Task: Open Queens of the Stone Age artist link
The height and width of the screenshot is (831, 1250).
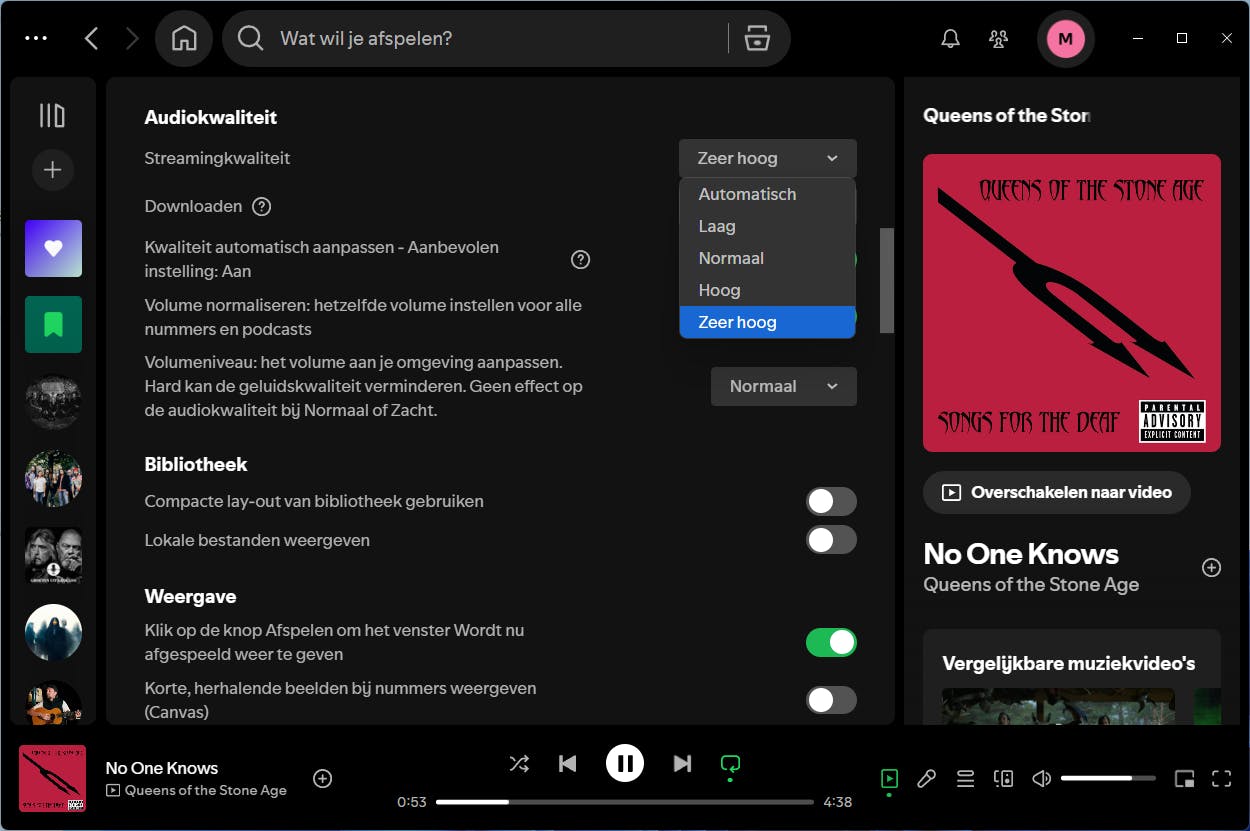Action: (x=1031, y=584)
